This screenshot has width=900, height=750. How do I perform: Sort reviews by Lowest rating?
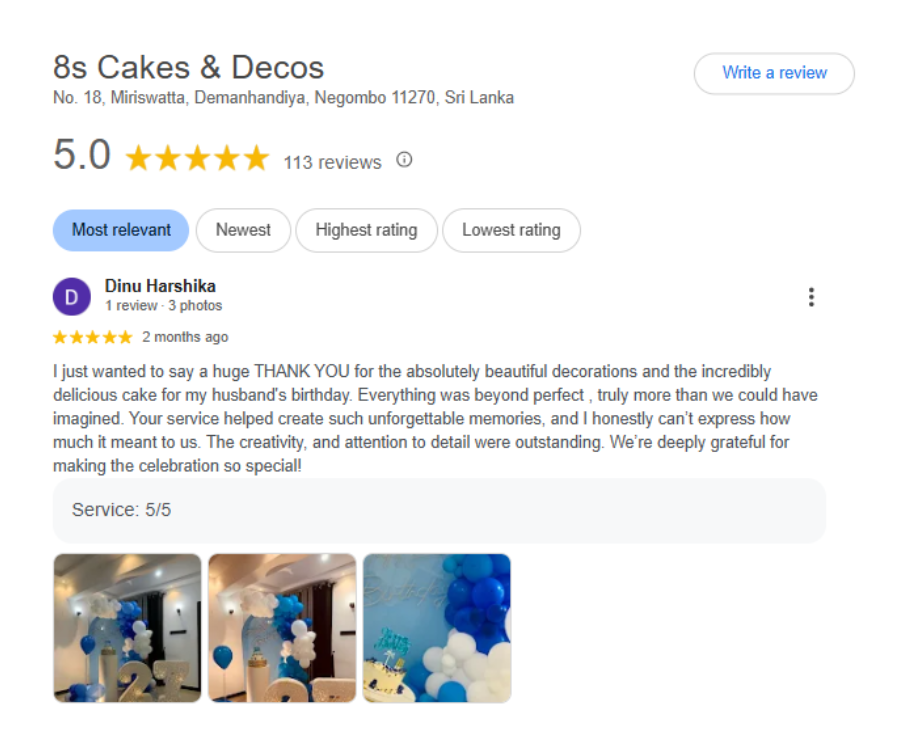[511, 230]
